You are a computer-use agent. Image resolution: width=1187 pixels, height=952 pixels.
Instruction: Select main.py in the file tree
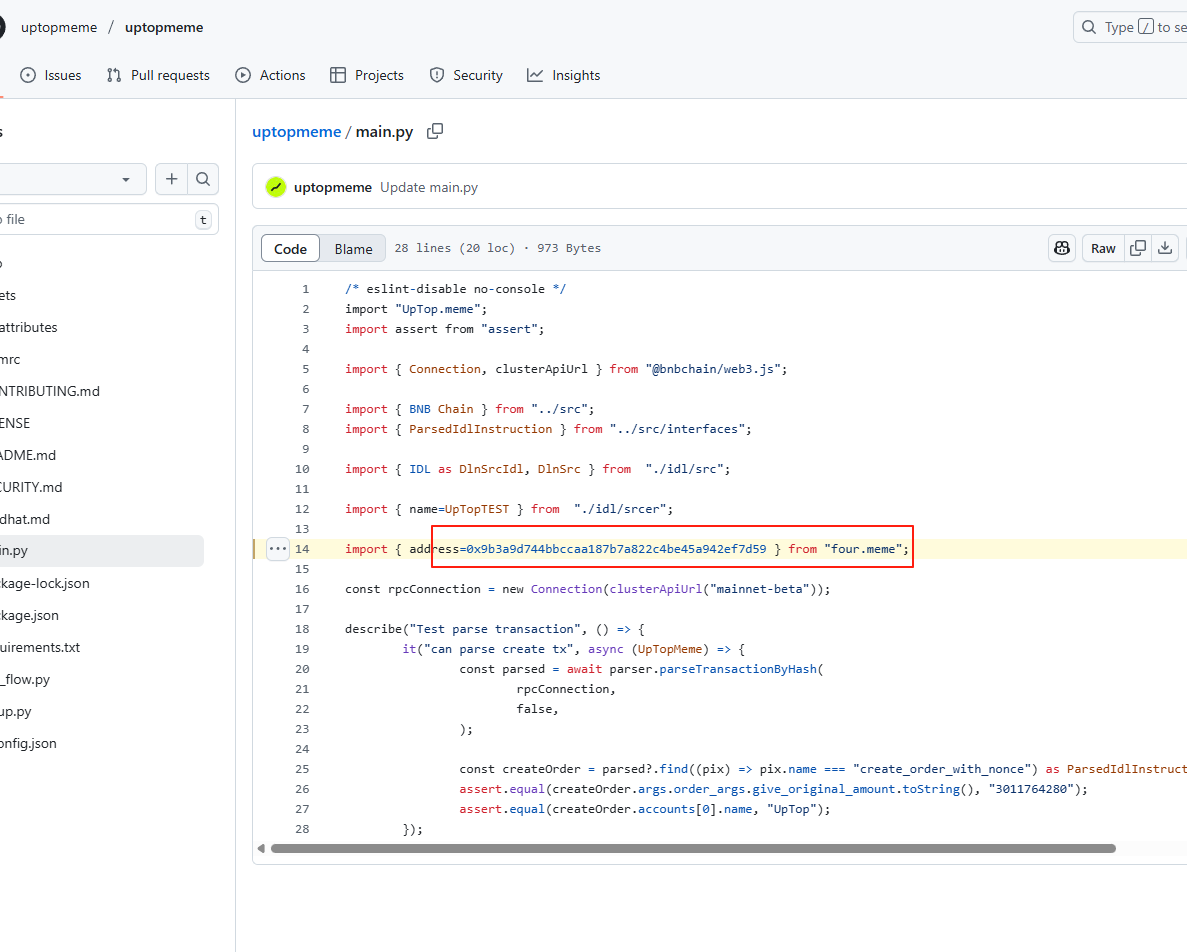[x=101, y=551]
